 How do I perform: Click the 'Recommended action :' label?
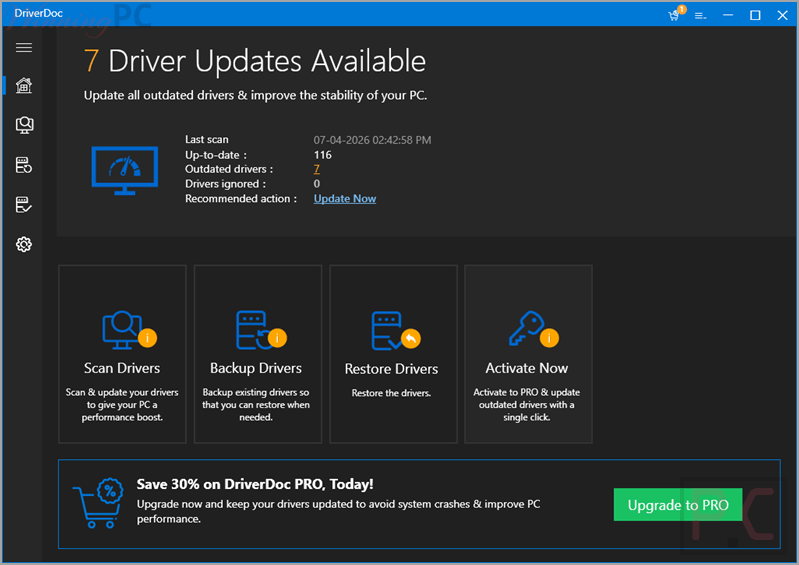click(241, 199)
